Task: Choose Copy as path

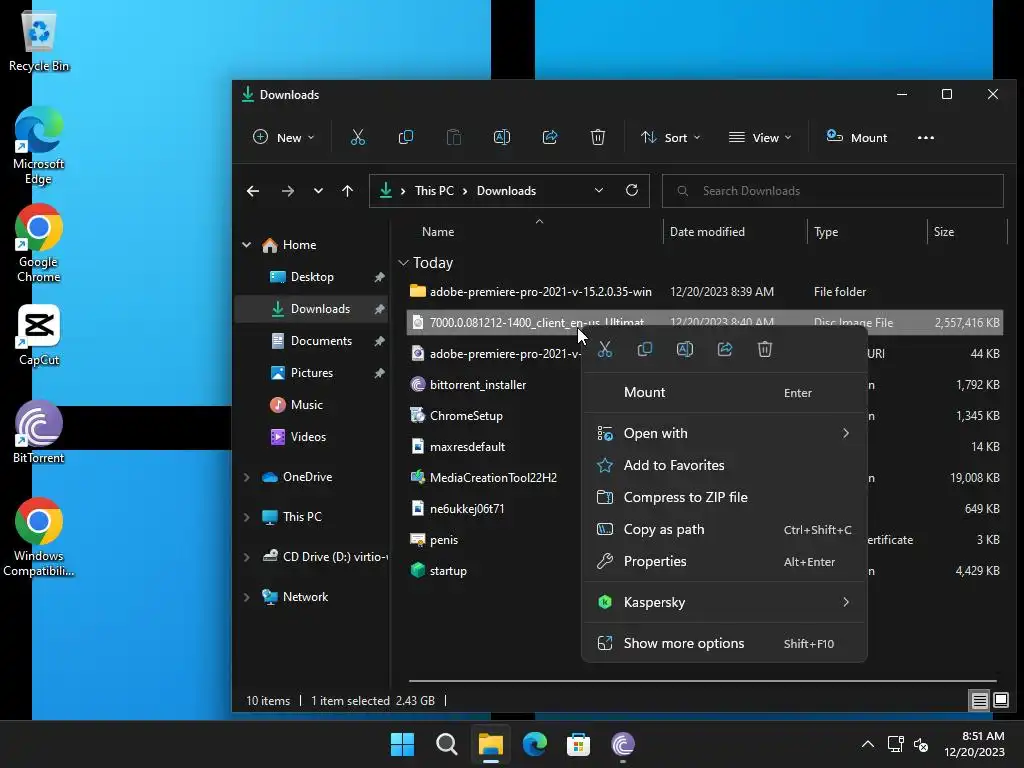Action: pos(724,529)
